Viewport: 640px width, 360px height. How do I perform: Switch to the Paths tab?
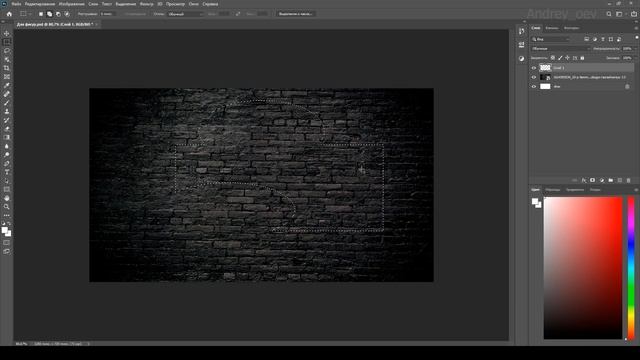(x=571, y=28)
